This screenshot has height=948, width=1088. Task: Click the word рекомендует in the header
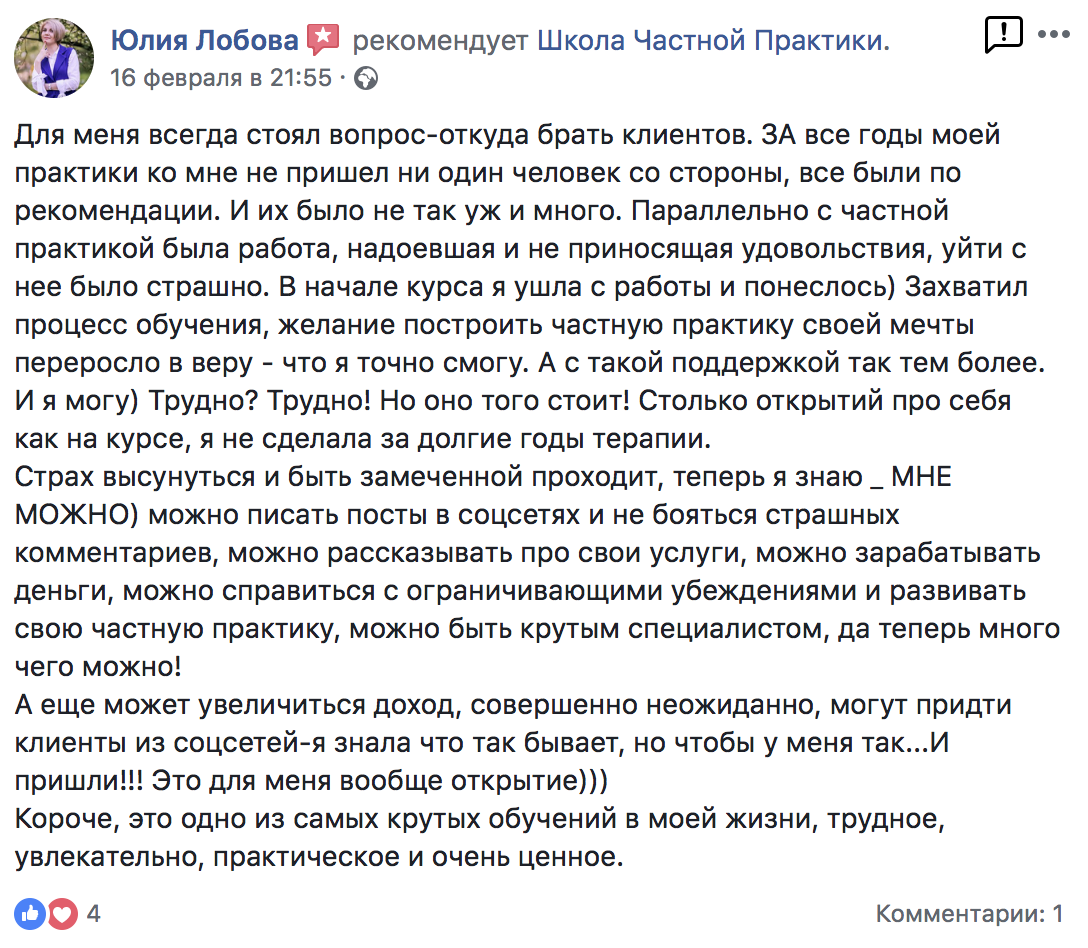pyautogui.click(x=441, y=41)
